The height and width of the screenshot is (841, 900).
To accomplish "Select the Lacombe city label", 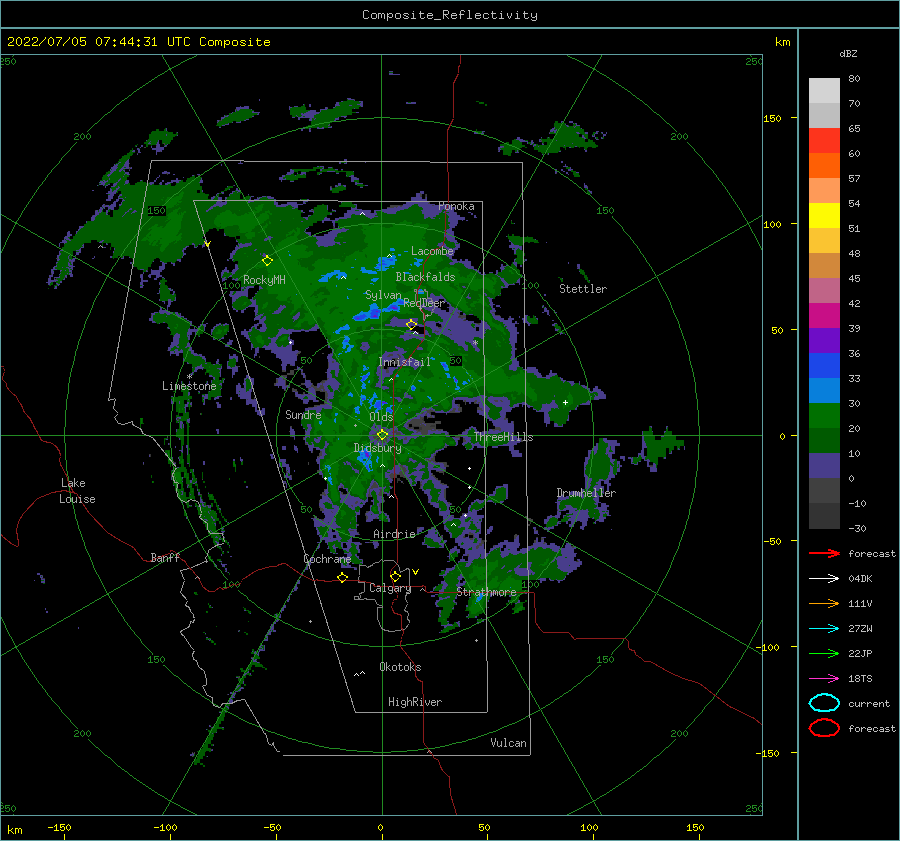I will 432,251.
